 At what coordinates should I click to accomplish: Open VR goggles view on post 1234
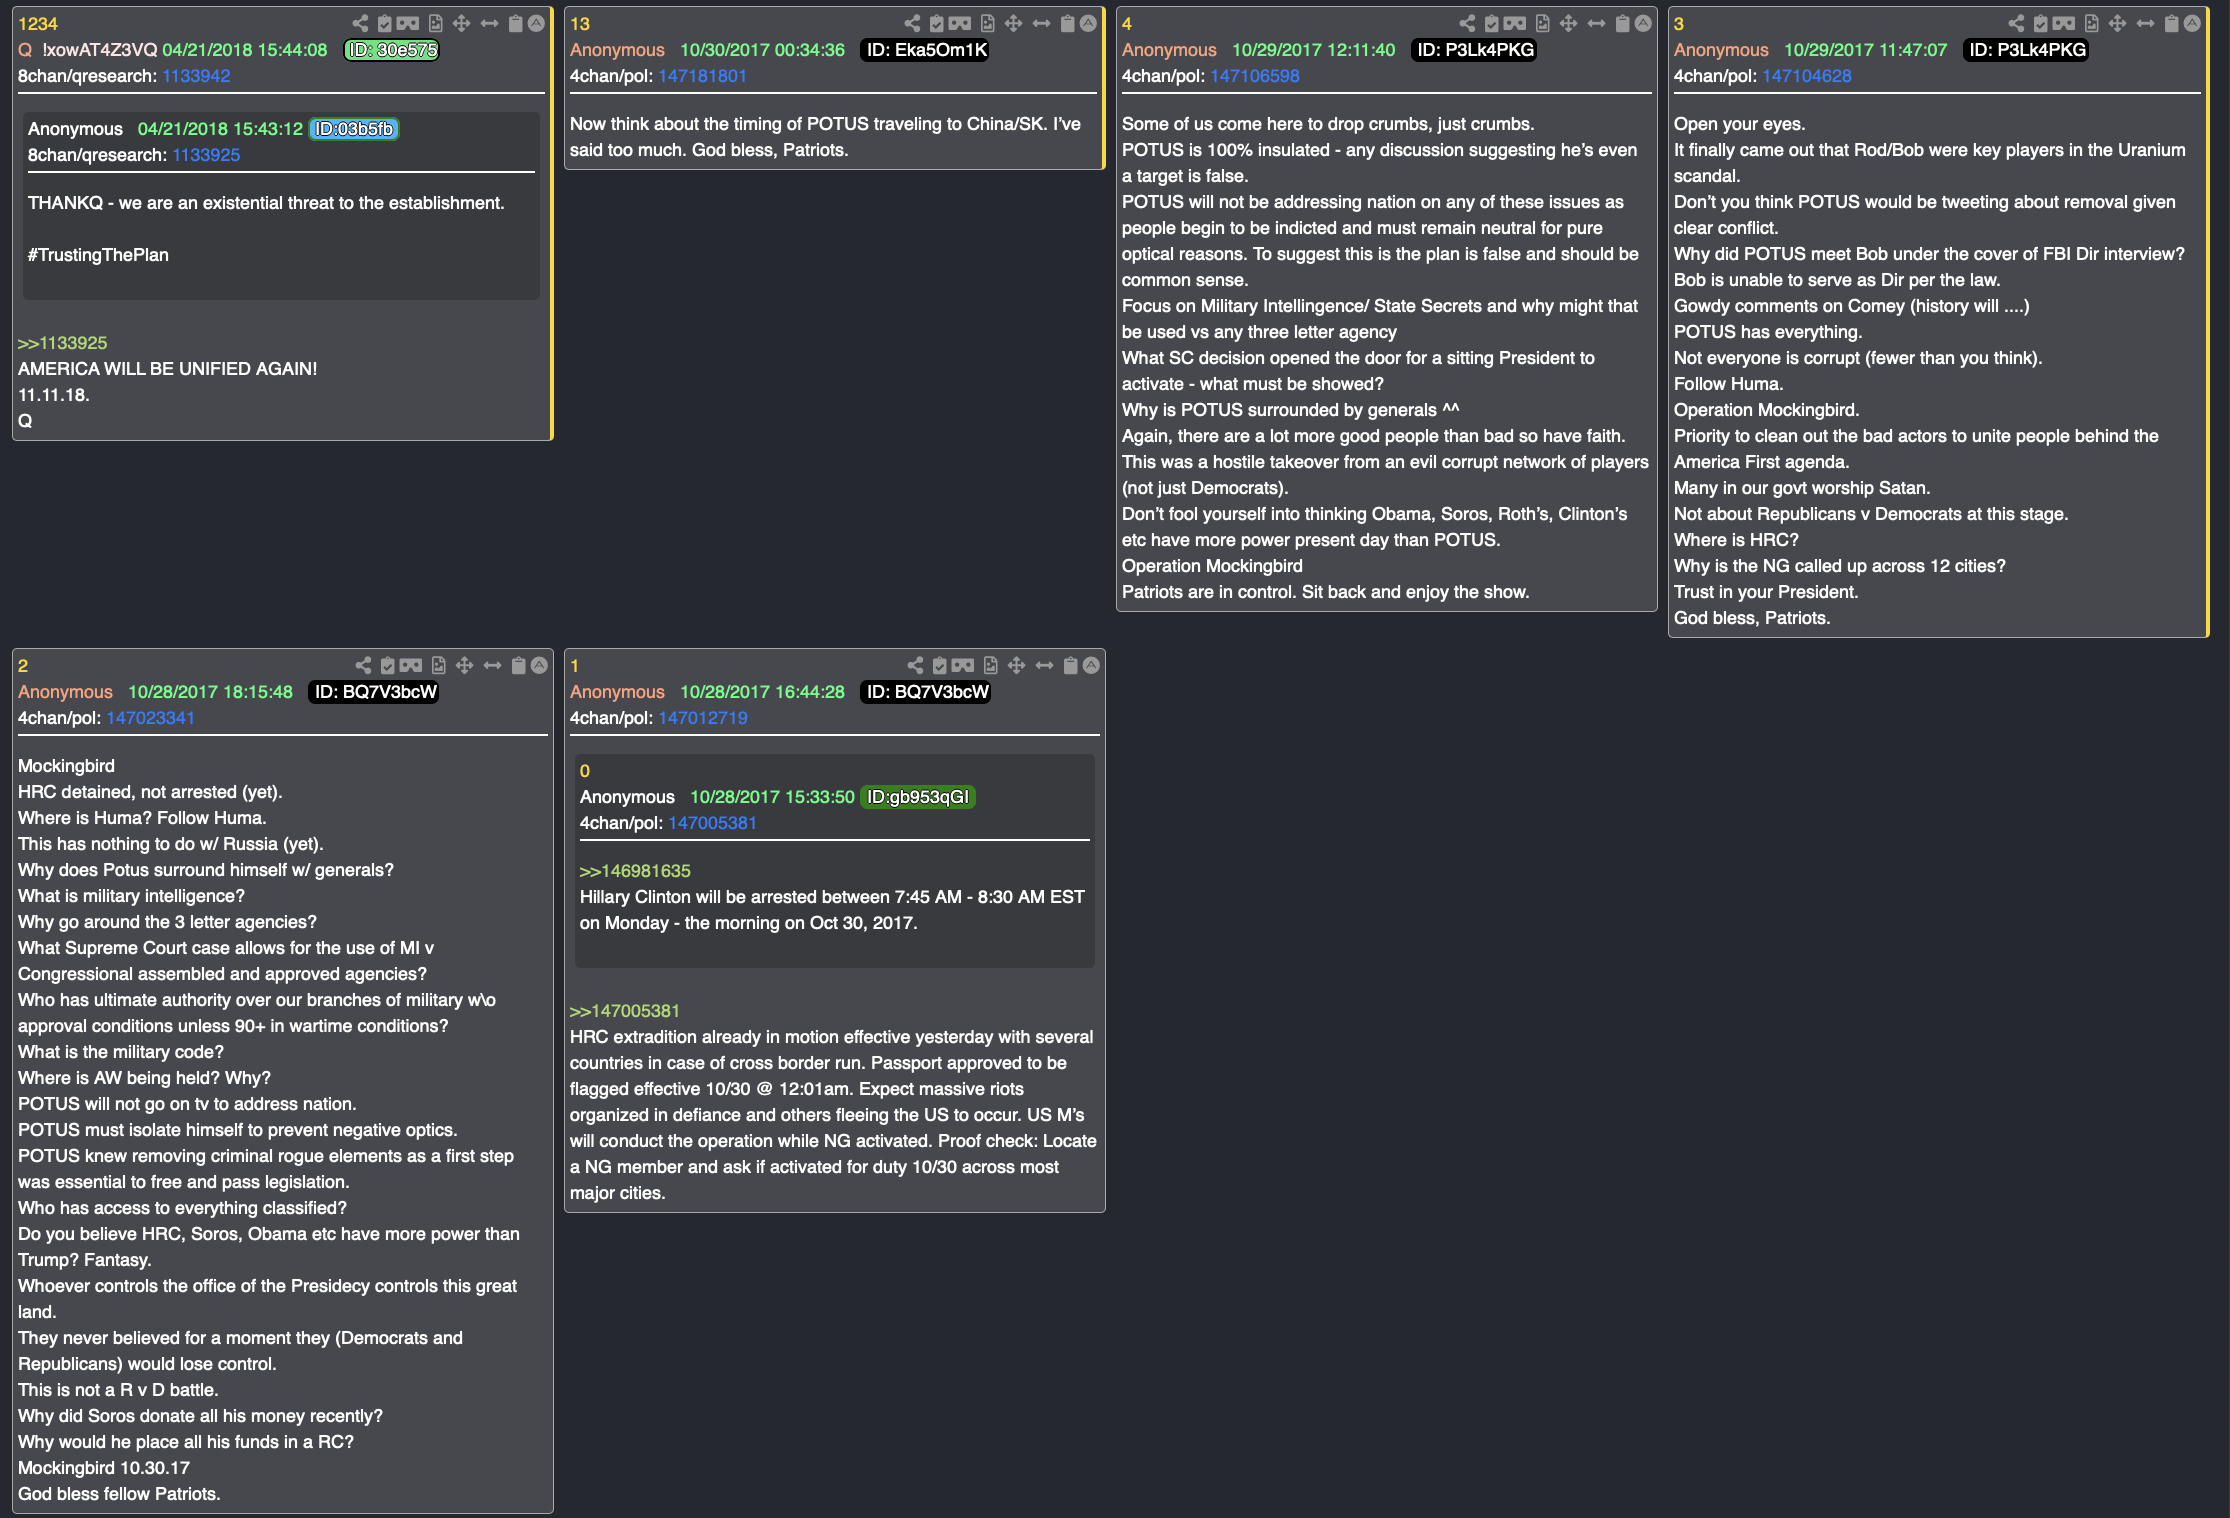[x=408, y=23]
